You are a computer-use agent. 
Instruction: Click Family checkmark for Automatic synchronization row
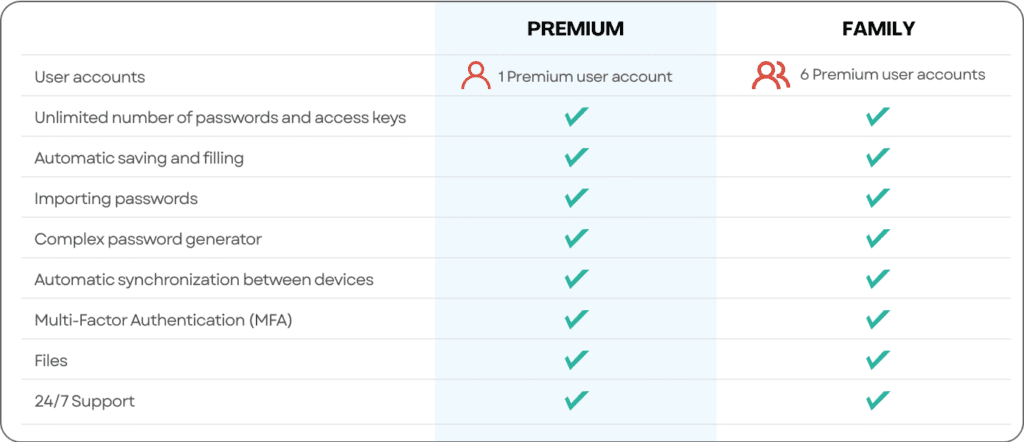(877, 279)
